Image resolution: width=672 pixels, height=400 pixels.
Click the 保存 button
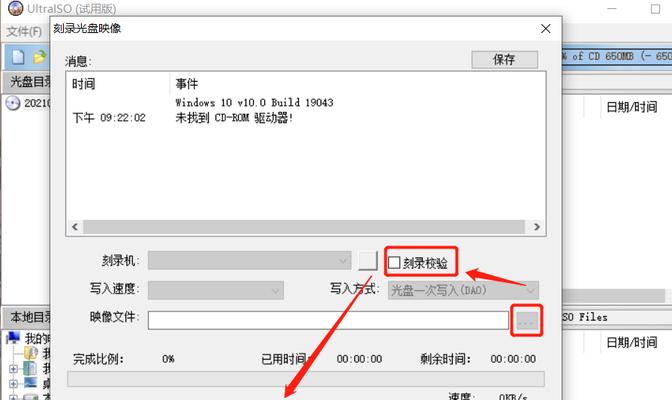tap(504, 59)
